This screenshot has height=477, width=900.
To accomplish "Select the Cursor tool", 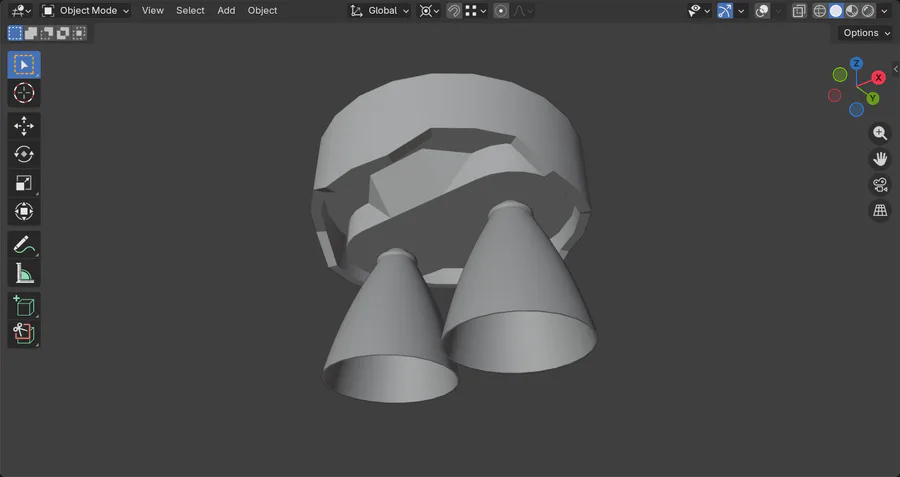I will point(24,93).
